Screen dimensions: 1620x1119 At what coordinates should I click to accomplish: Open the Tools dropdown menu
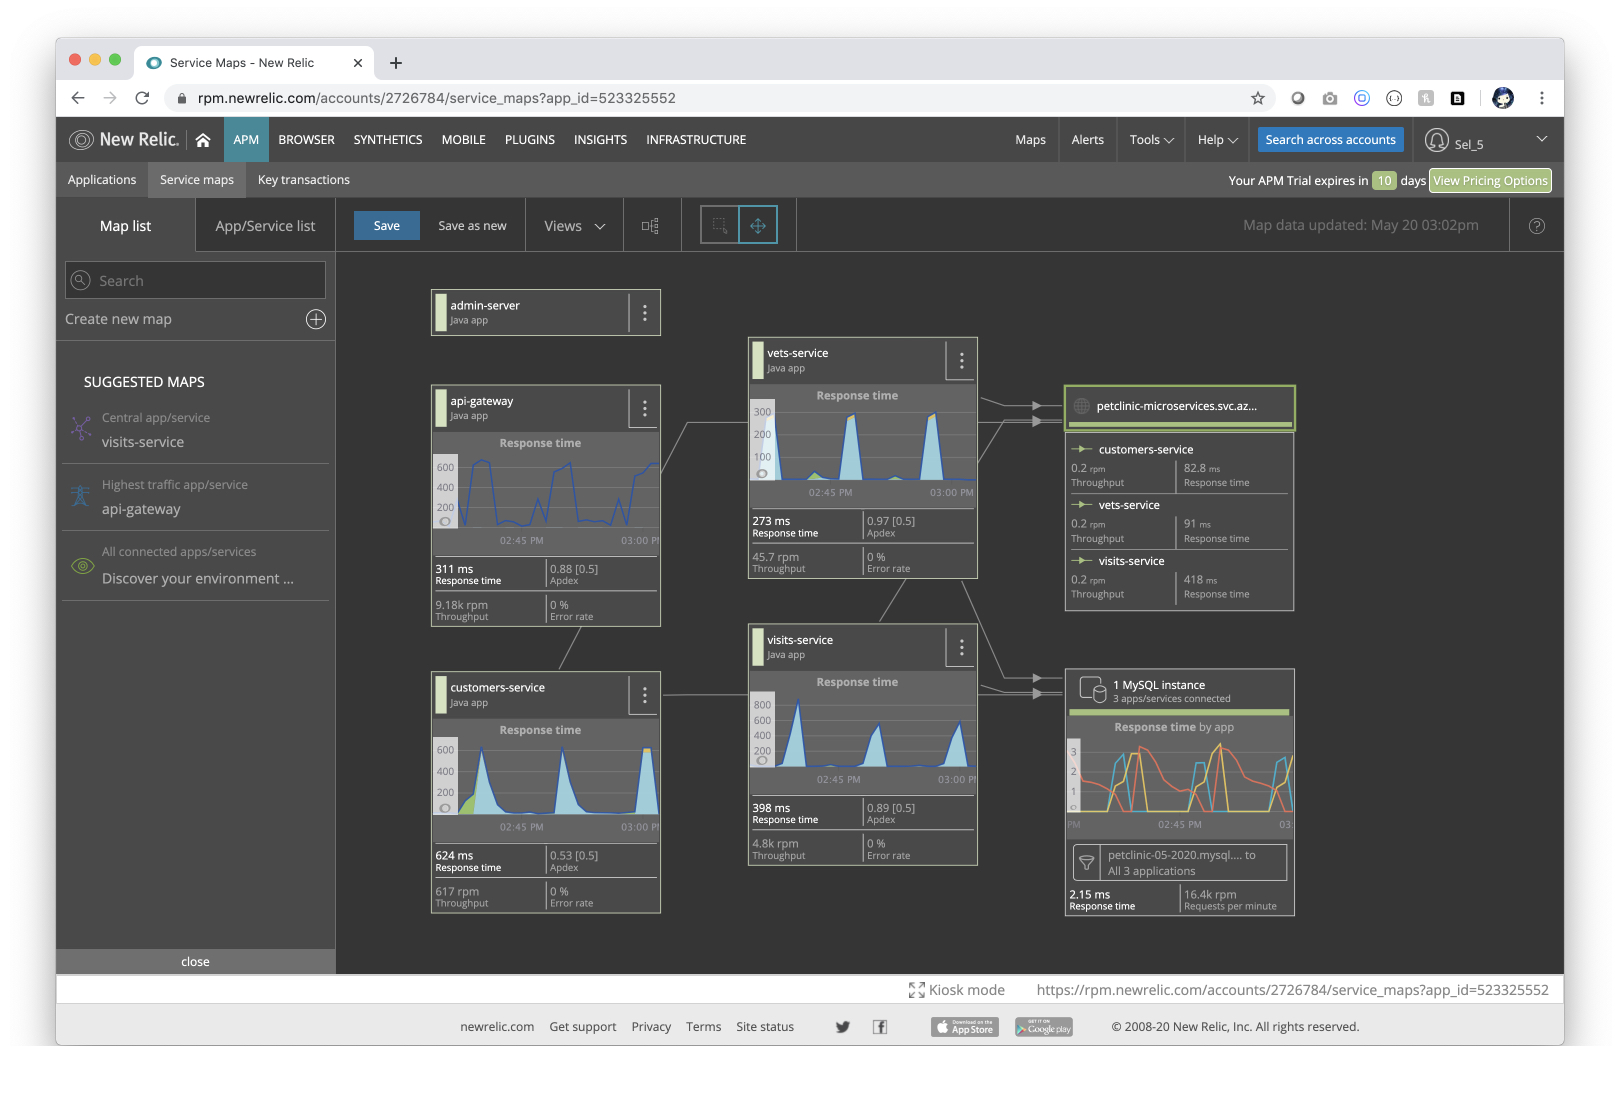1151,140
